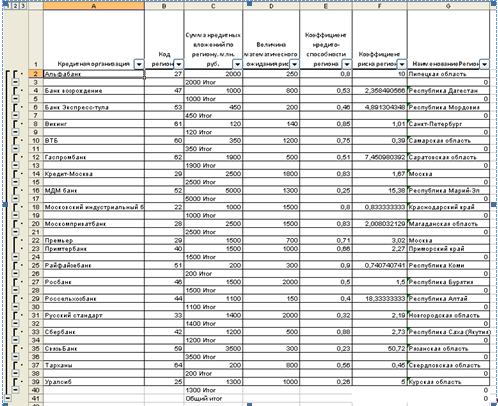Viewport: 498px width, 406px height.
Task: Select row 2 header
Action: [36, 74]
